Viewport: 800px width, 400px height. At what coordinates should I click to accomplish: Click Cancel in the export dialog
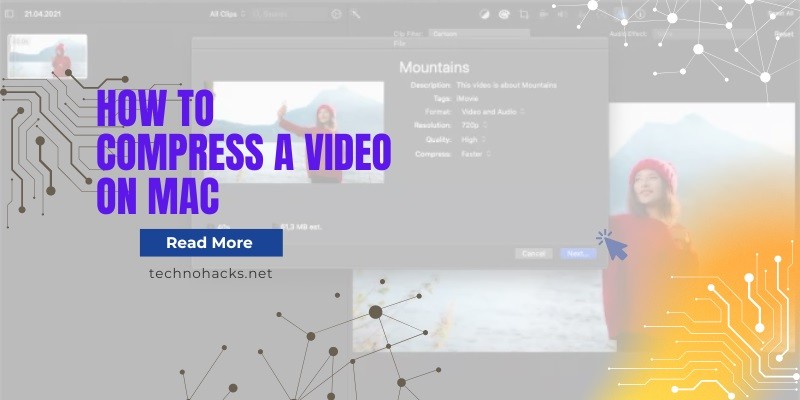534,254
